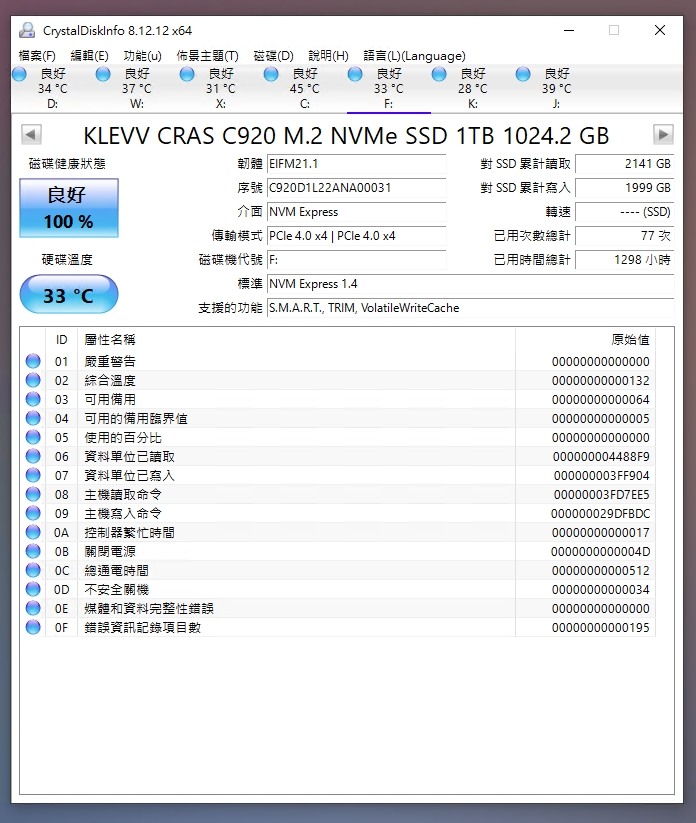This screenshot has width=696, height=823.
Task: Click status orb of attribute 05 使用的百分比
Action: coord(33,437)
